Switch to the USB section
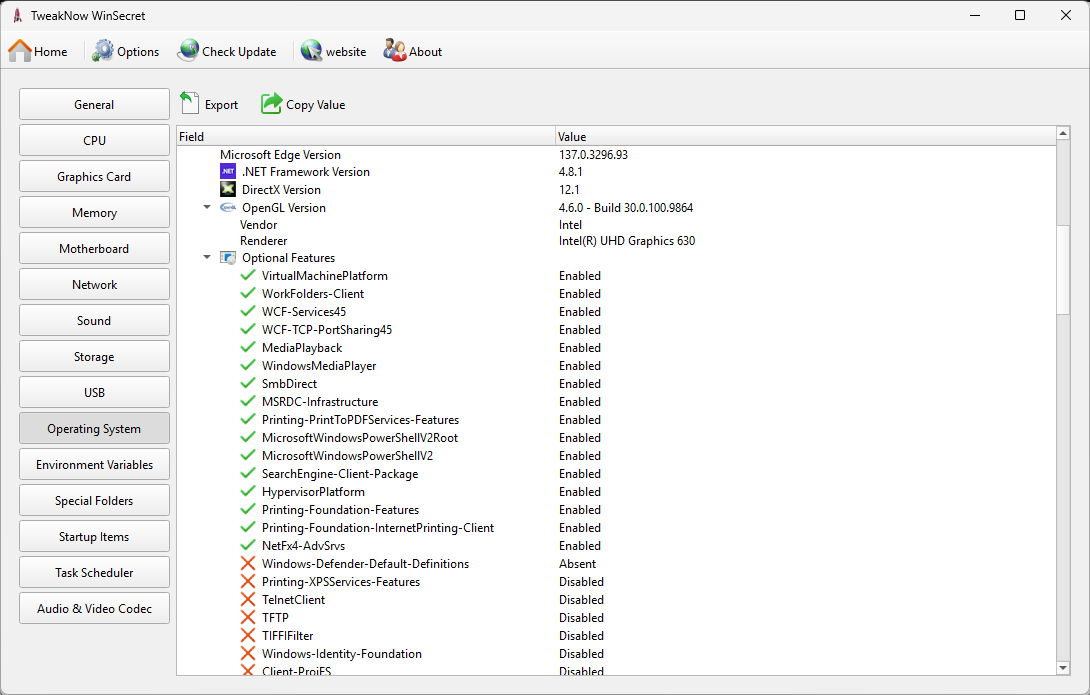This screenshot has width=1090, height=695. pyautogui.click(x=95, y=393)
